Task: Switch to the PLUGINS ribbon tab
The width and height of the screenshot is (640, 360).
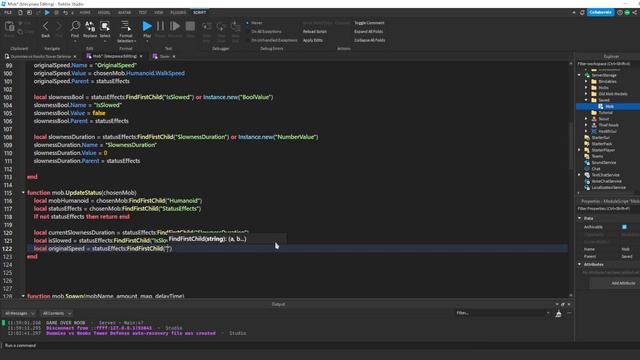Action: (178, 13)
